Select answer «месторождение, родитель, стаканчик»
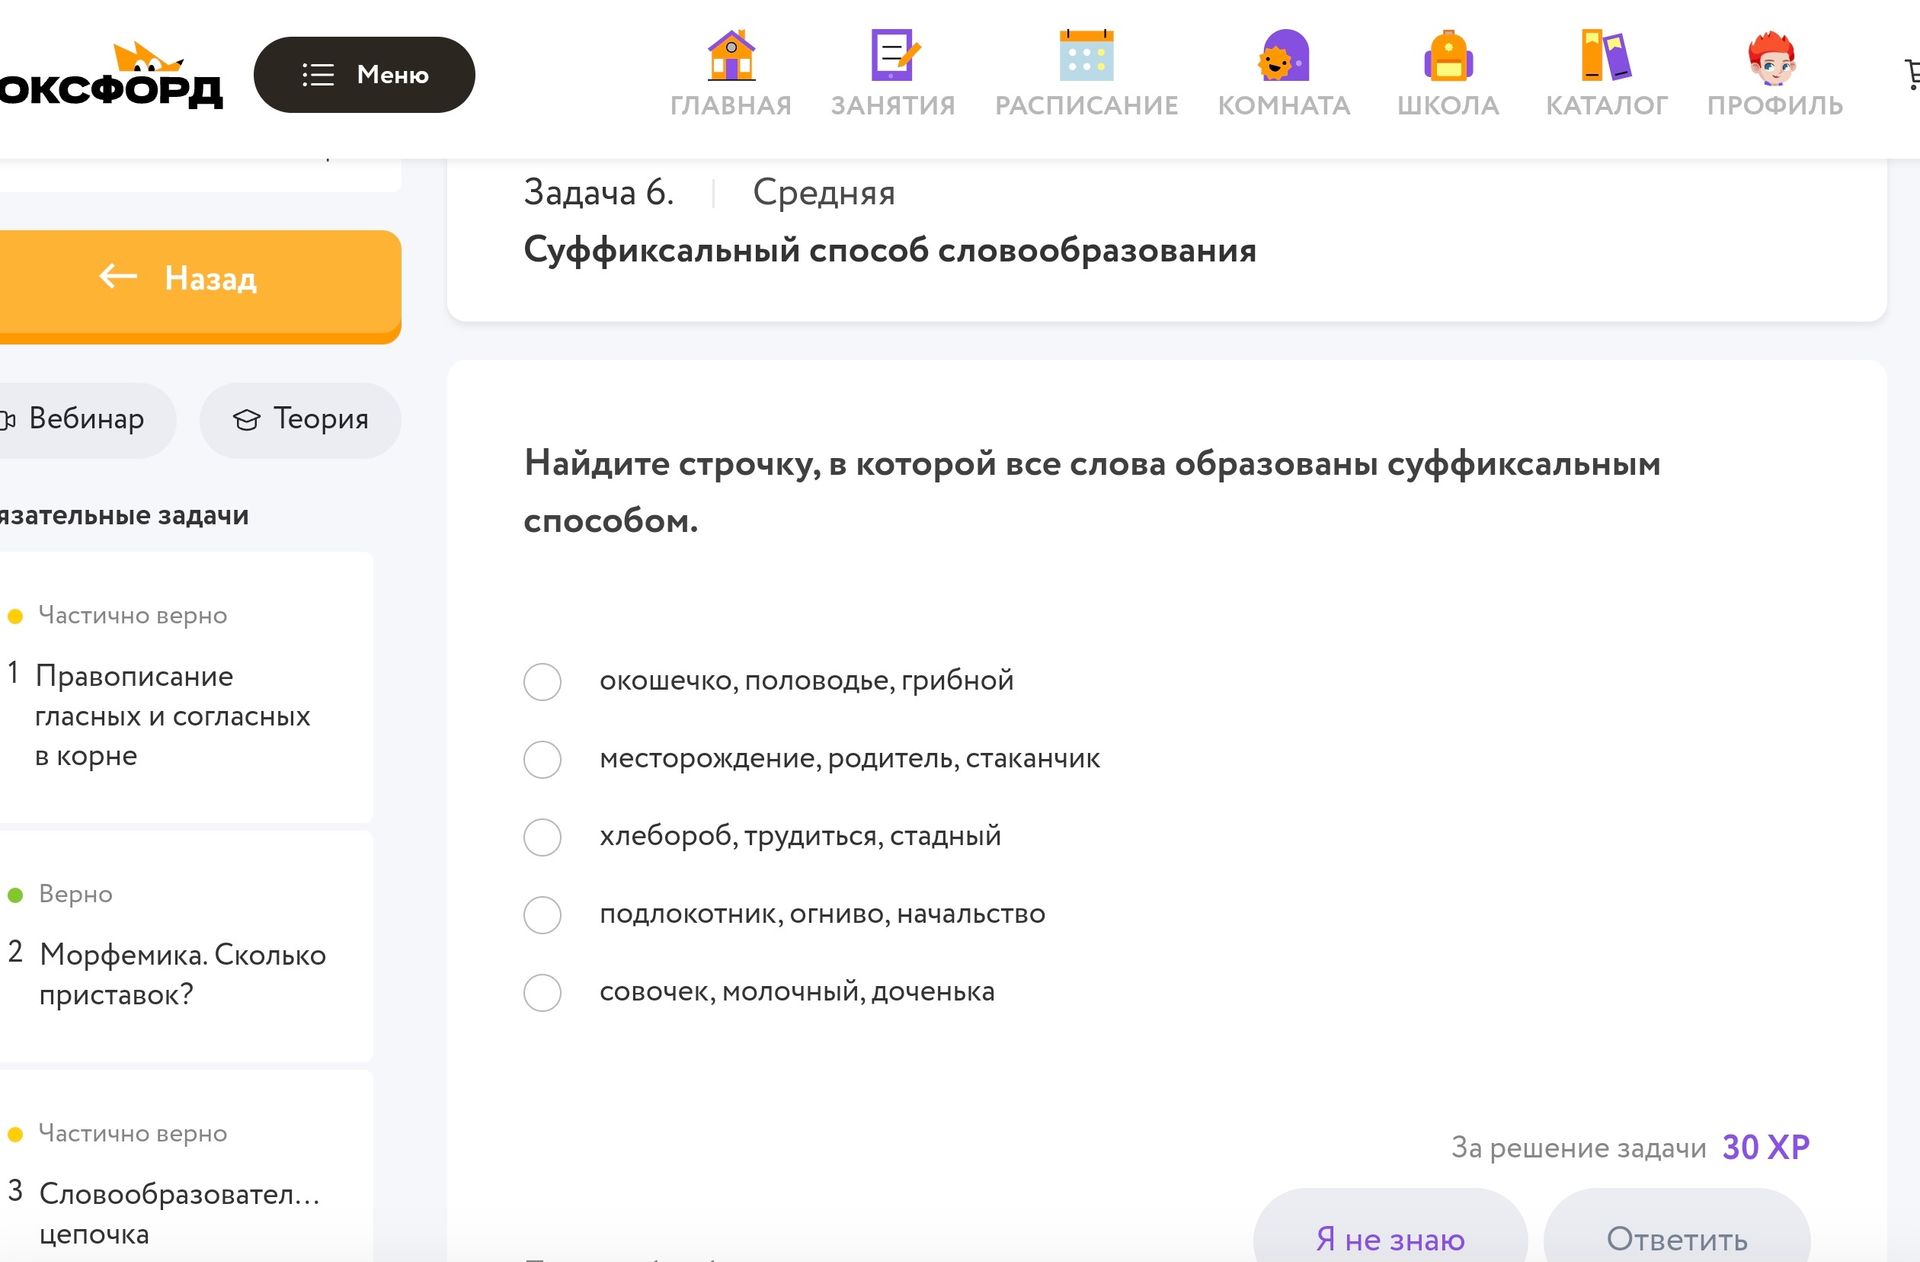The height and width of the screenshot is (1262, 1920). 543,760
